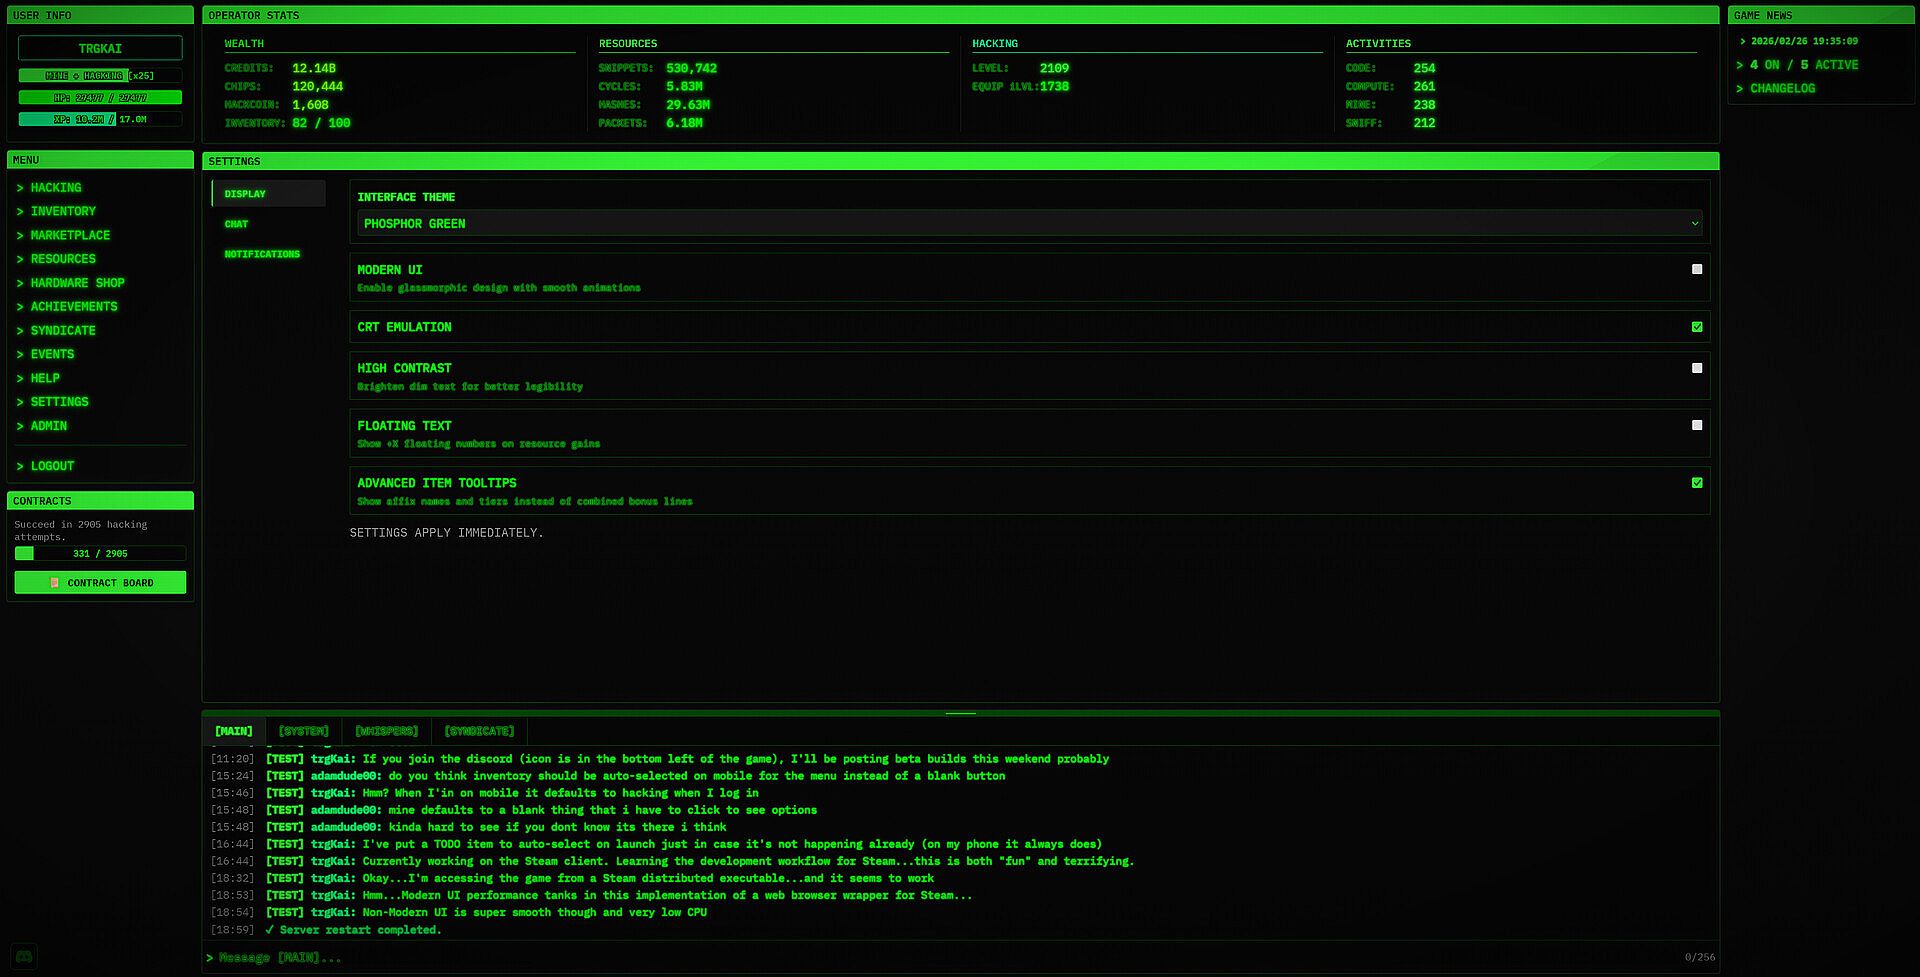Select the Display settings tab
1920x977 pixels.
(x=268, y=194)
